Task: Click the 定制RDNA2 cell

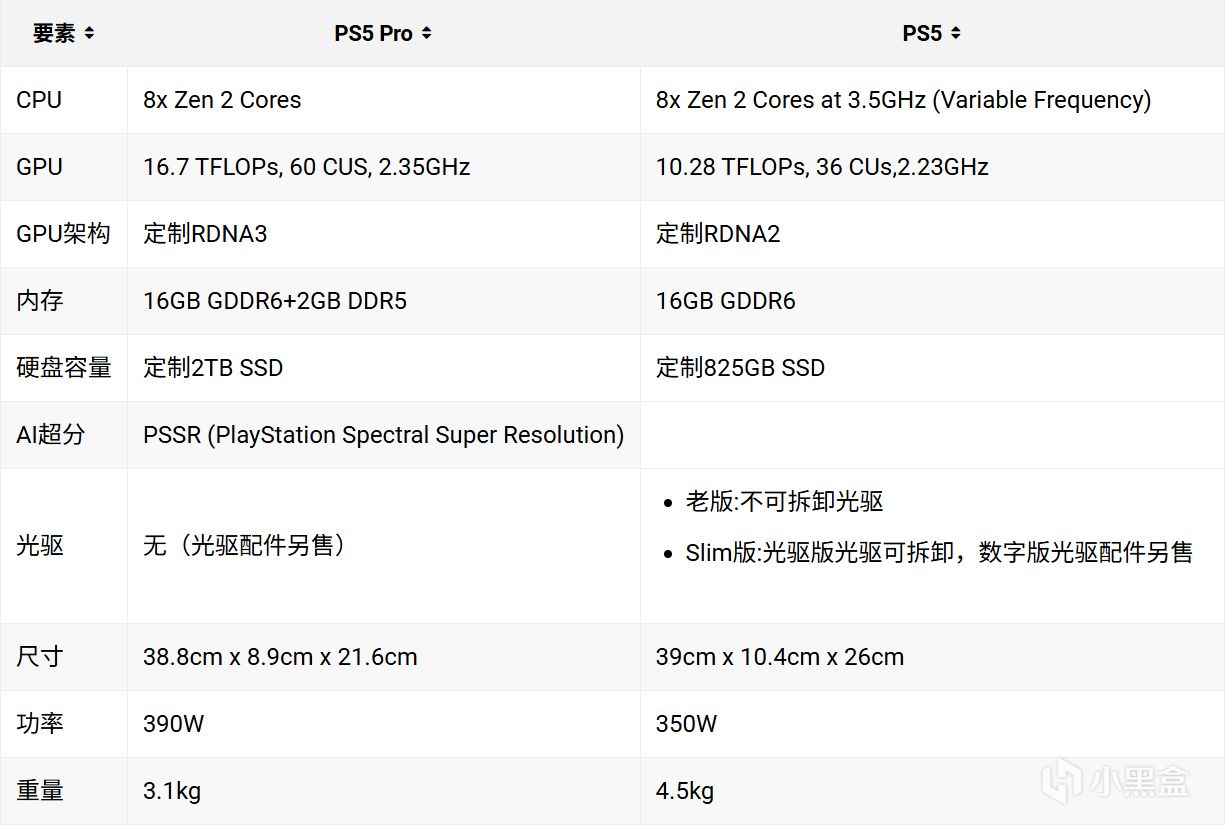Action: point(718,234)
